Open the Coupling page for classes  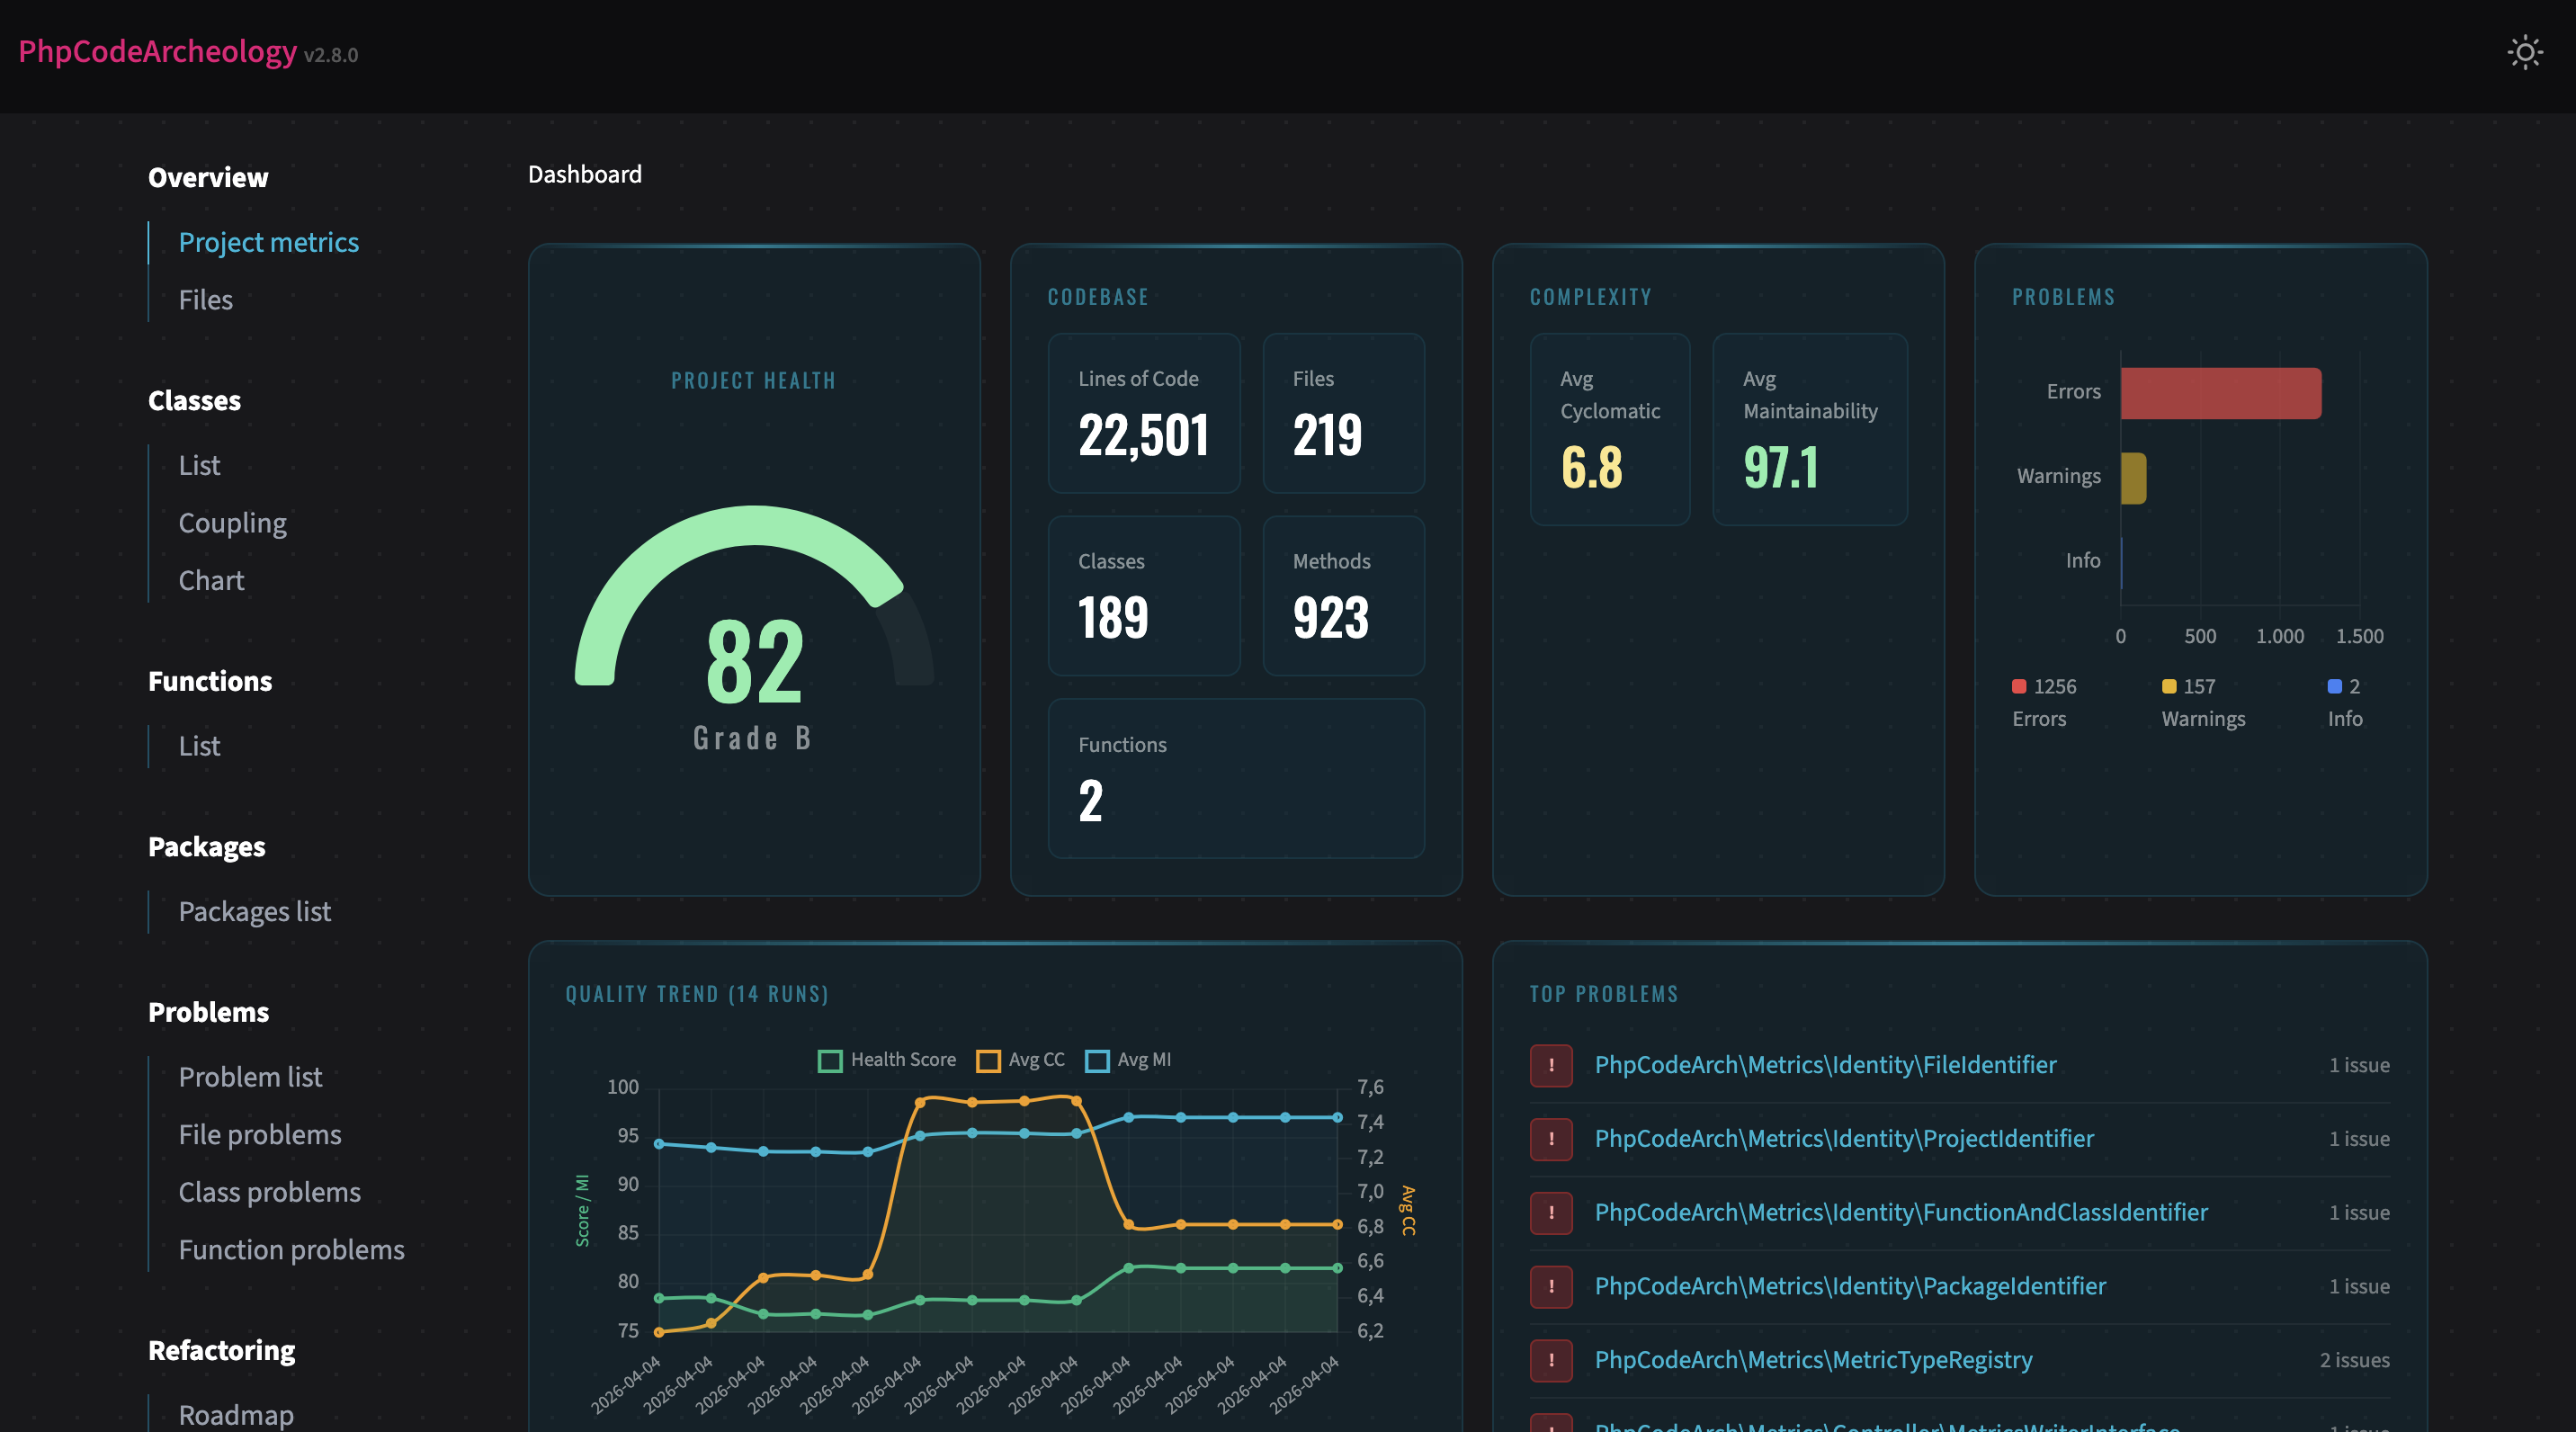click(232, 522)
